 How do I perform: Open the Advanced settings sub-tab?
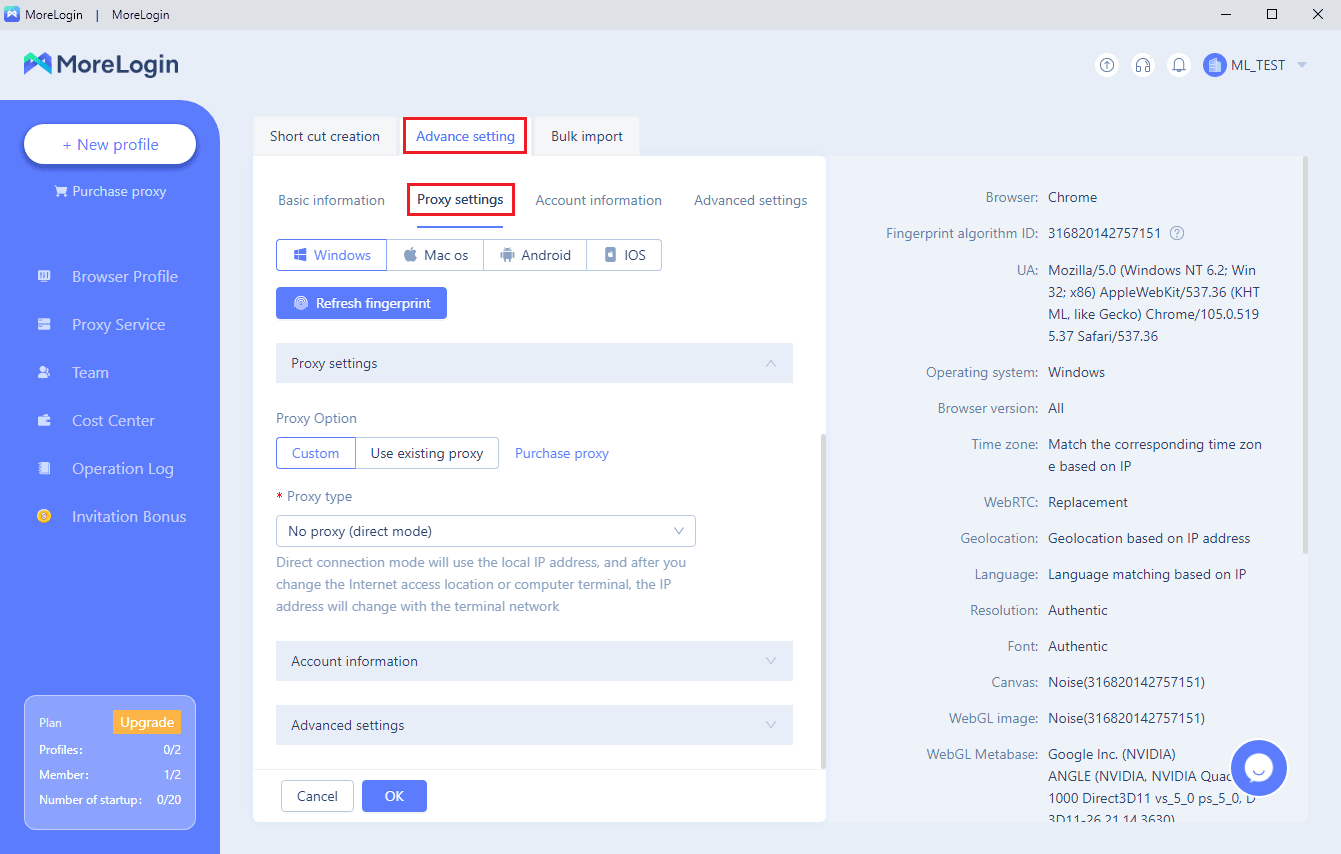(751, 200)
